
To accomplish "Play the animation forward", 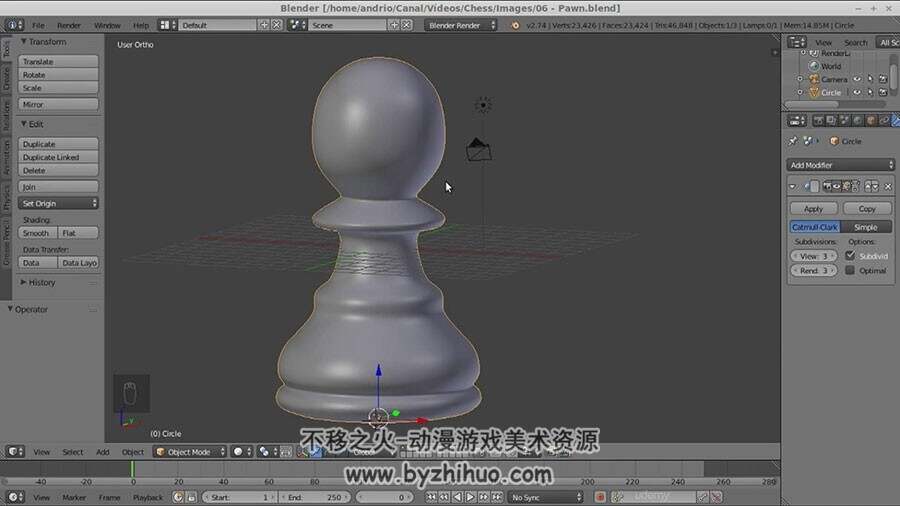I will 470,497.
